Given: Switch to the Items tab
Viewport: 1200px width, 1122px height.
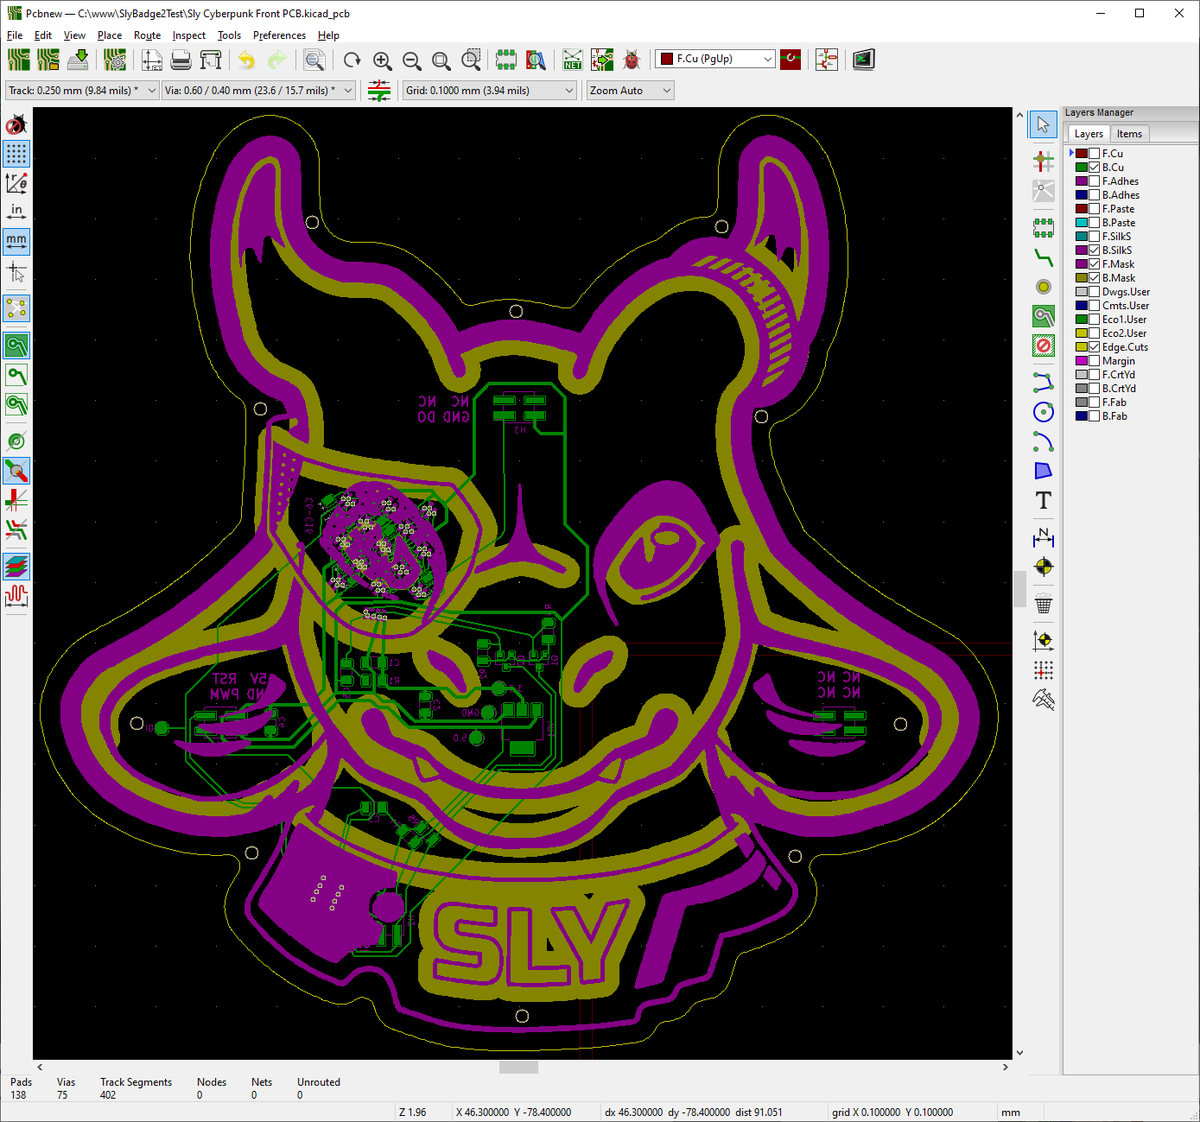Looking at the screenshot, I should click(x=1129, y=133).
